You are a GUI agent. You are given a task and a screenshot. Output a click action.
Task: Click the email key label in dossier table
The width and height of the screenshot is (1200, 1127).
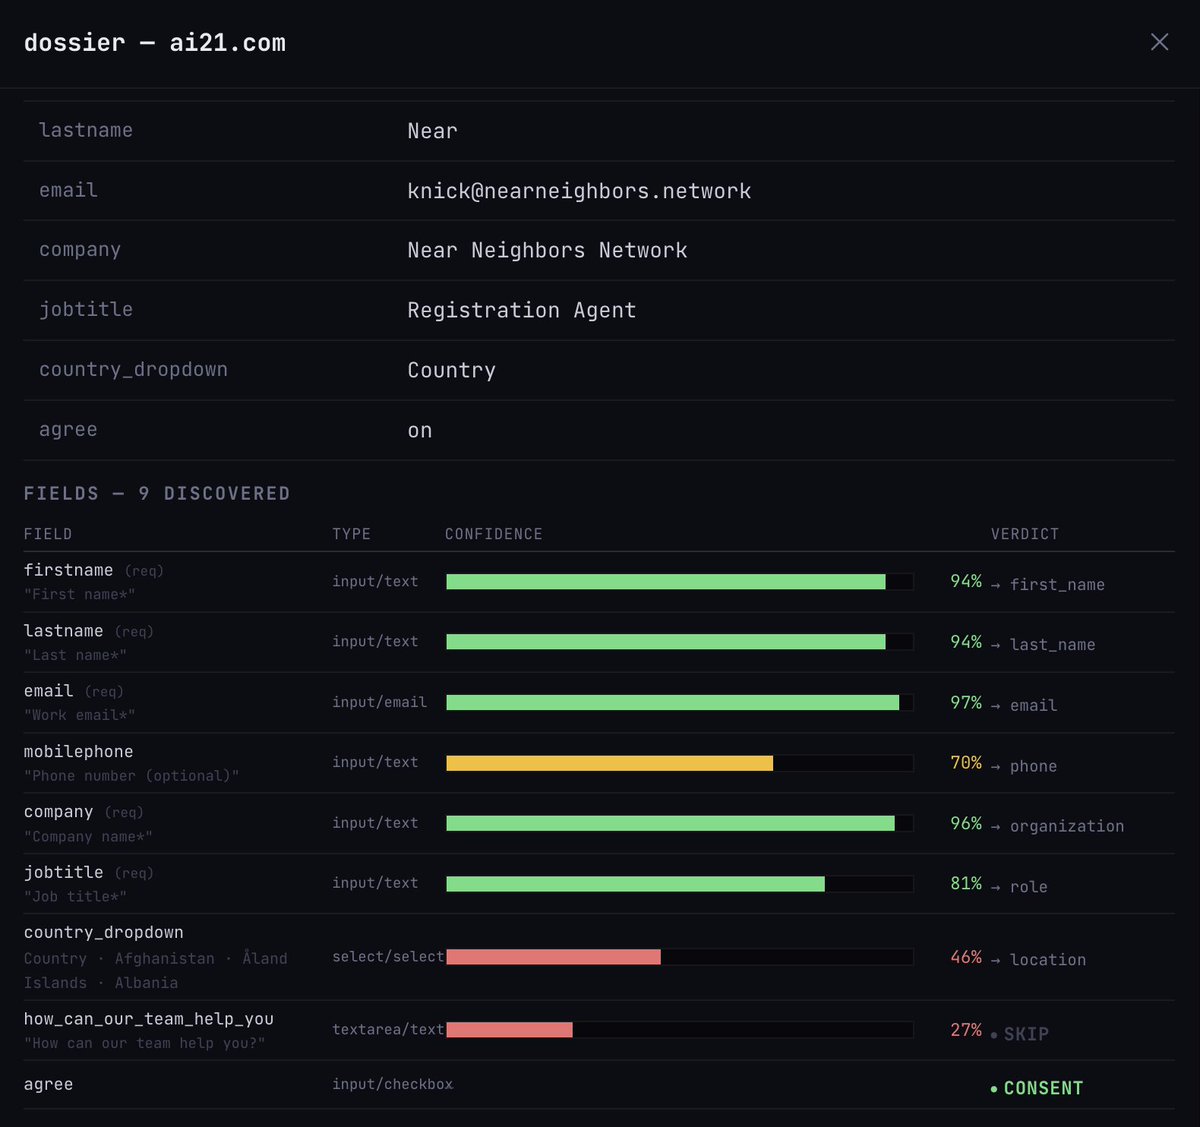[x=68, y=190]
